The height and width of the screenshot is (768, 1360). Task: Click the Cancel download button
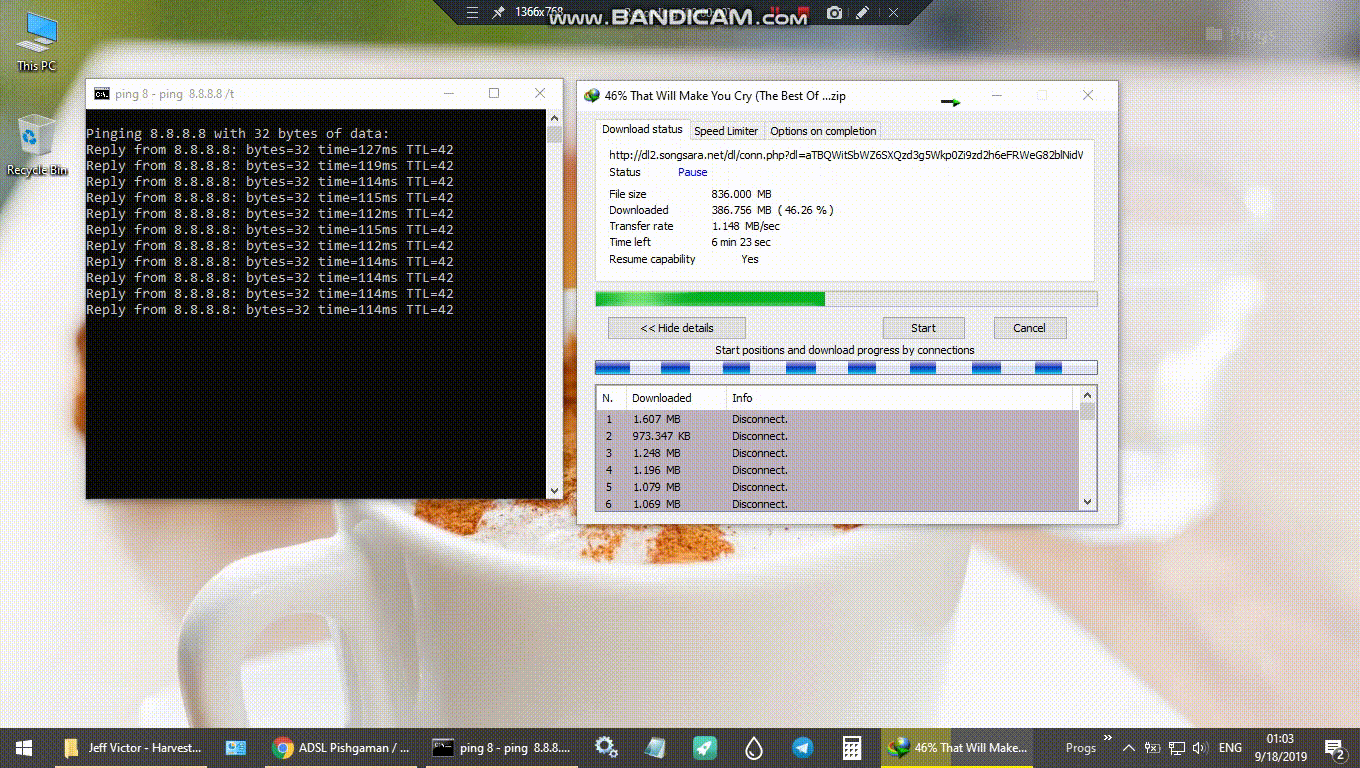[1029, 328]
